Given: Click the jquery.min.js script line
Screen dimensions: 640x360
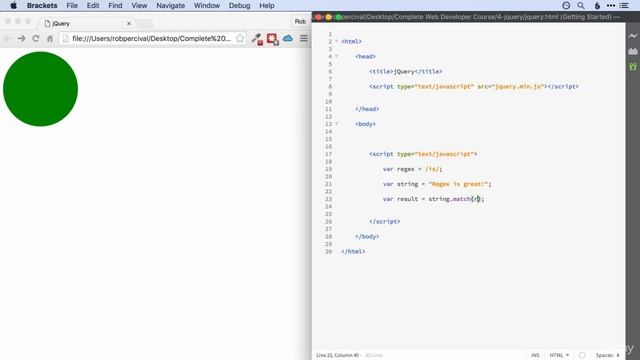Looking at the screenshot, I should point(474,87).
